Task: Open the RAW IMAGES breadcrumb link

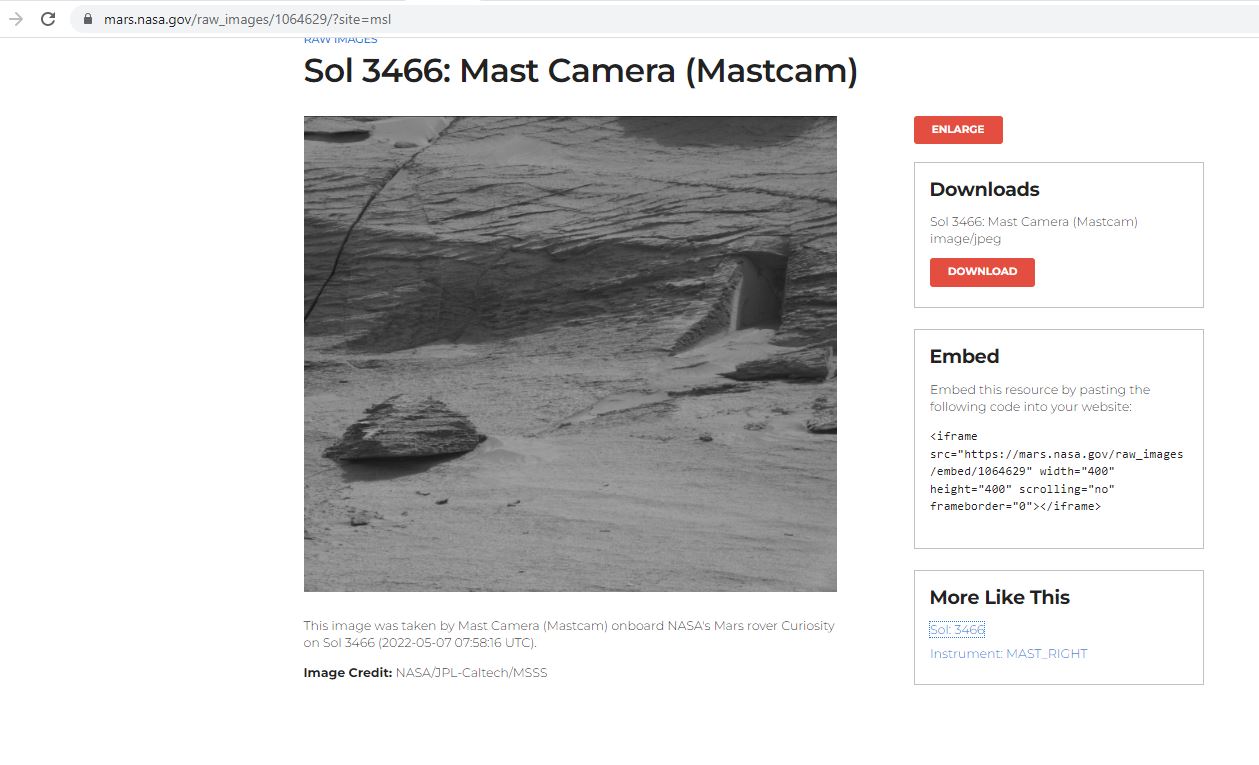Action: tap(340, 40)
